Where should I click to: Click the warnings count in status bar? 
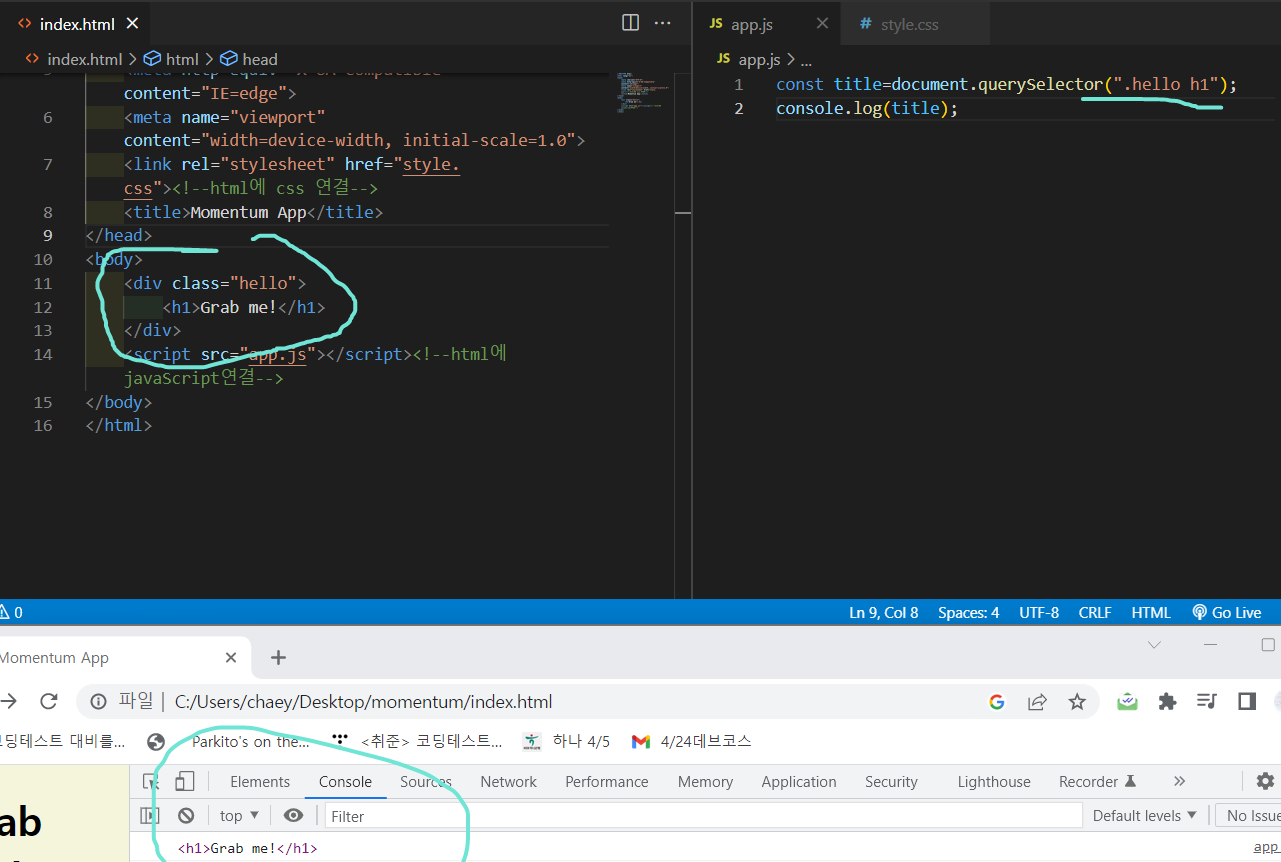point(11,613)
